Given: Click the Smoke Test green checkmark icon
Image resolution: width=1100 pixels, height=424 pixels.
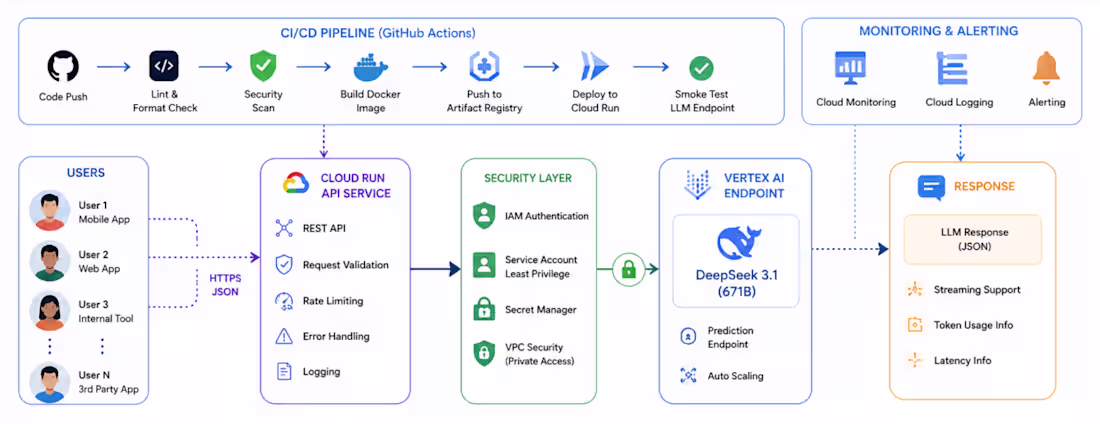Looking at the screenshot, I should point(701,68).
